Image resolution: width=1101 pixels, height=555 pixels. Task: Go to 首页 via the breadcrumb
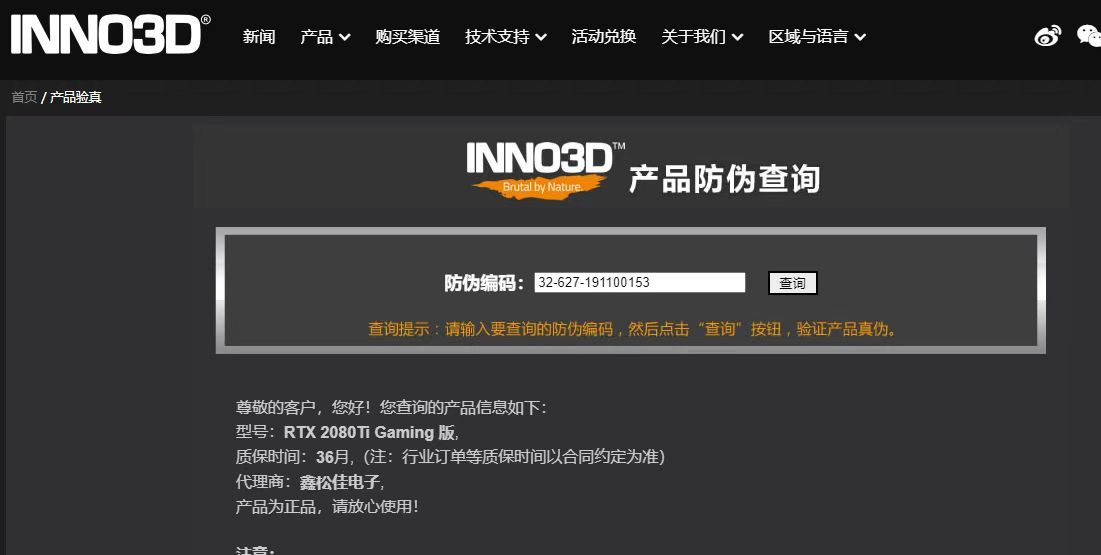(24, 97)
